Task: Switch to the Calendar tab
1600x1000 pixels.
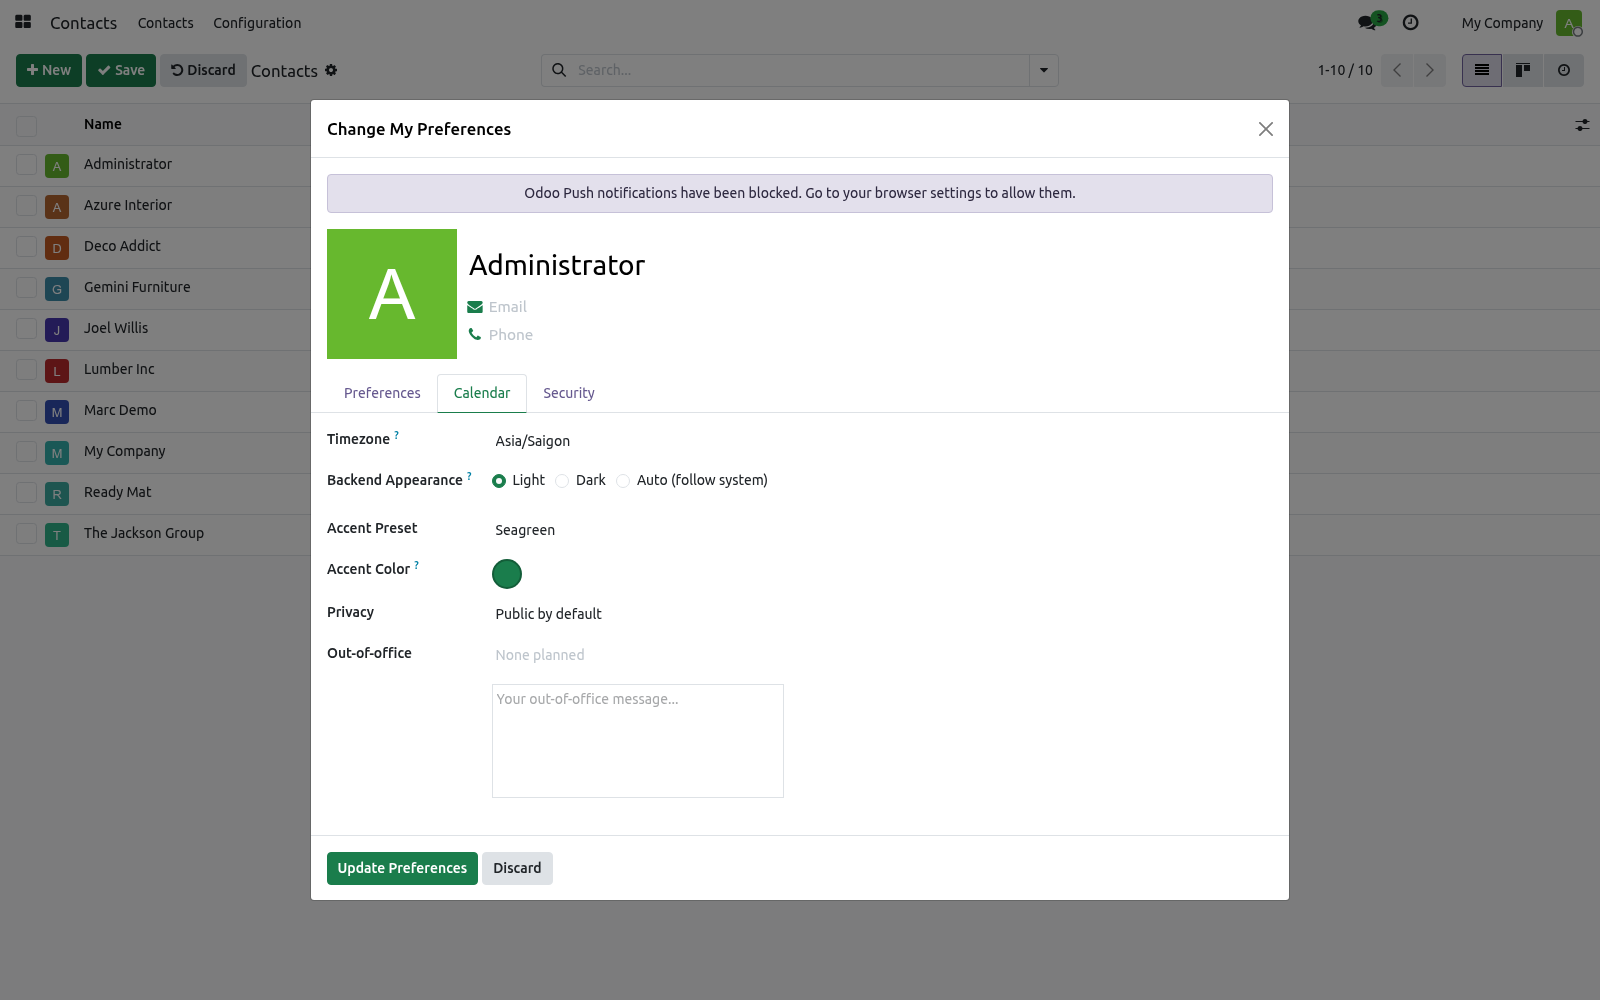Action: [482, 393]
